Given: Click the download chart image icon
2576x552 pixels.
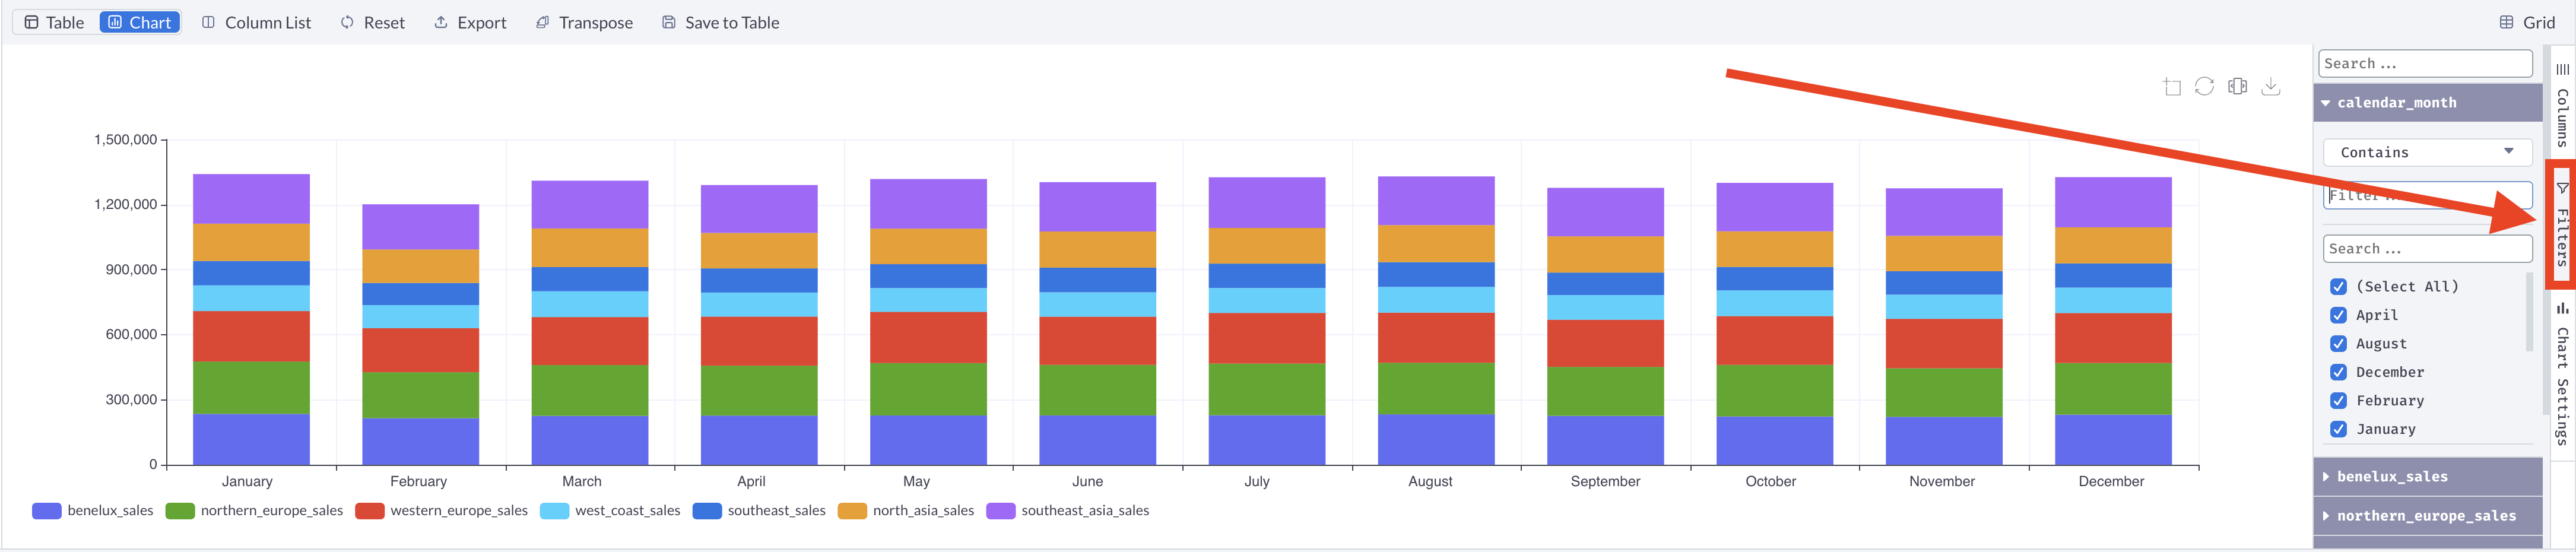Looking at the screenshot, I should [2270, 87].
